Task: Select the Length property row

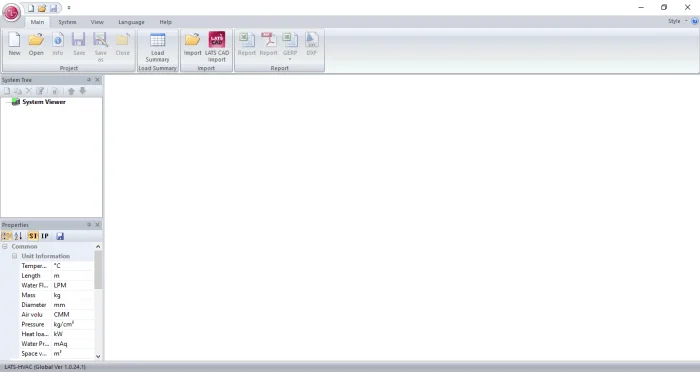Action: (x=57, y=276)
